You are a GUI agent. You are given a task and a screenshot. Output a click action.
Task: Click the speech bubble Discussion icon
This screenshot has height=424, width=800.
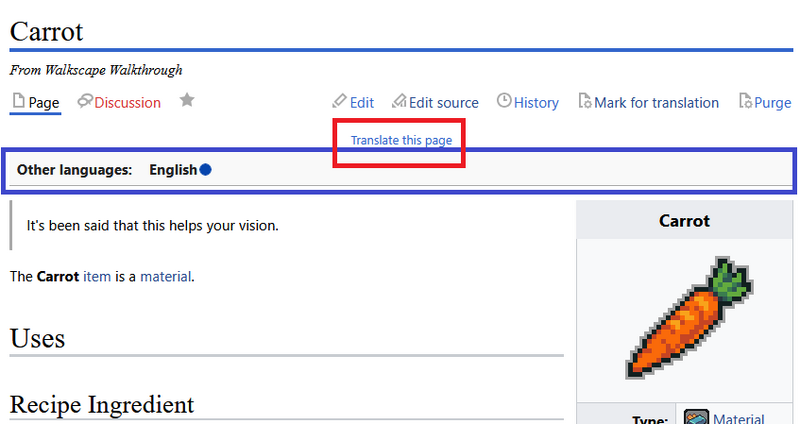click(x=85, y=102)
